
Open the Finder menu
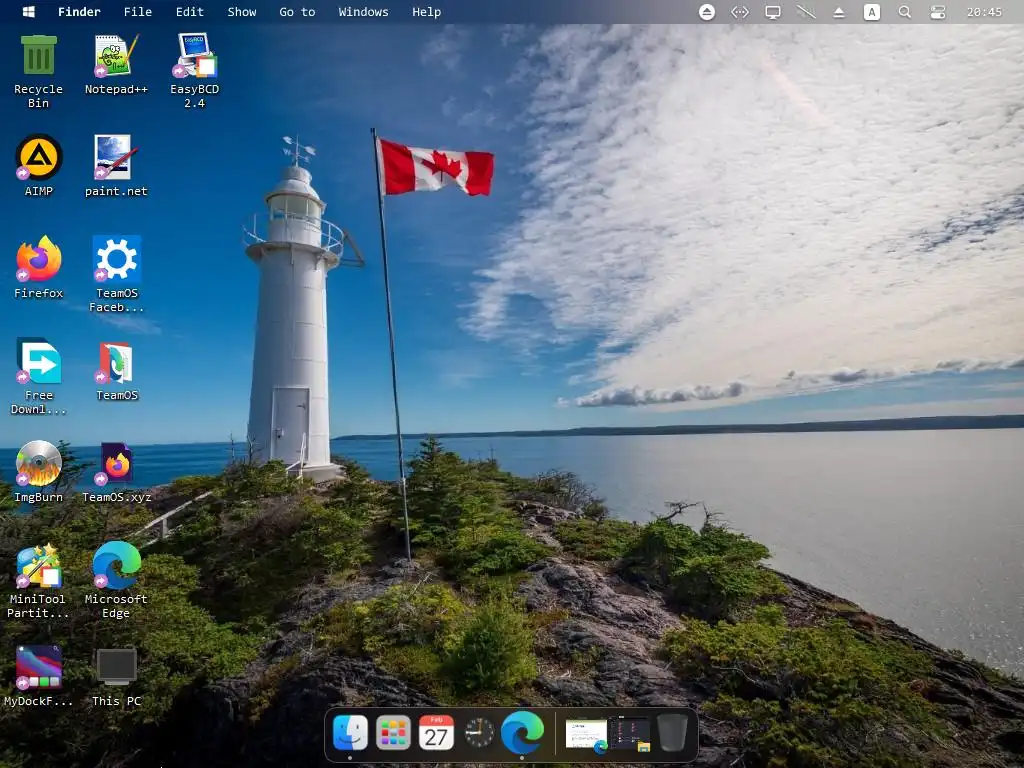[x=79, y=12]
